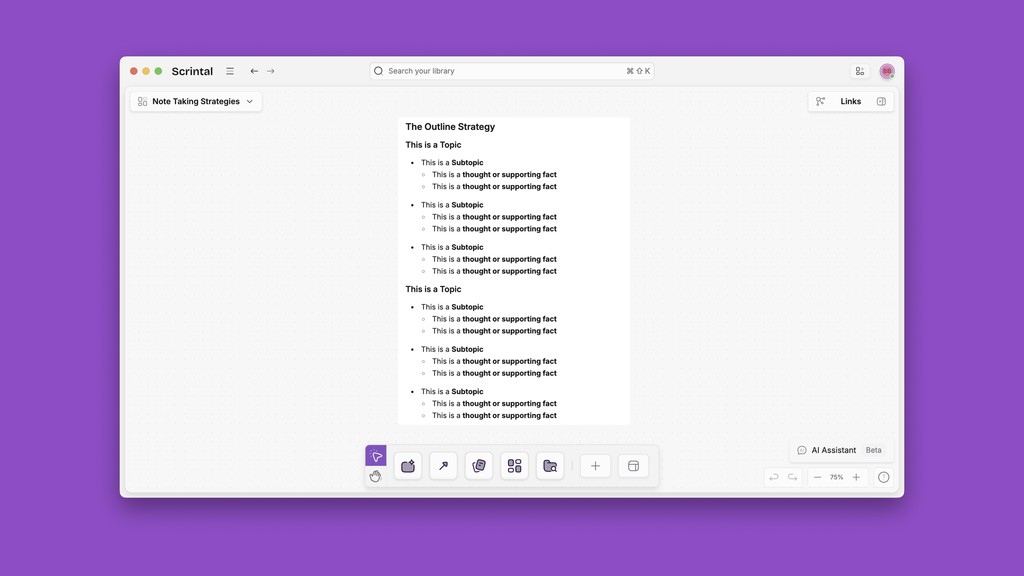Open the table layout tool
1024x576 pixels.
click(633, 465)
